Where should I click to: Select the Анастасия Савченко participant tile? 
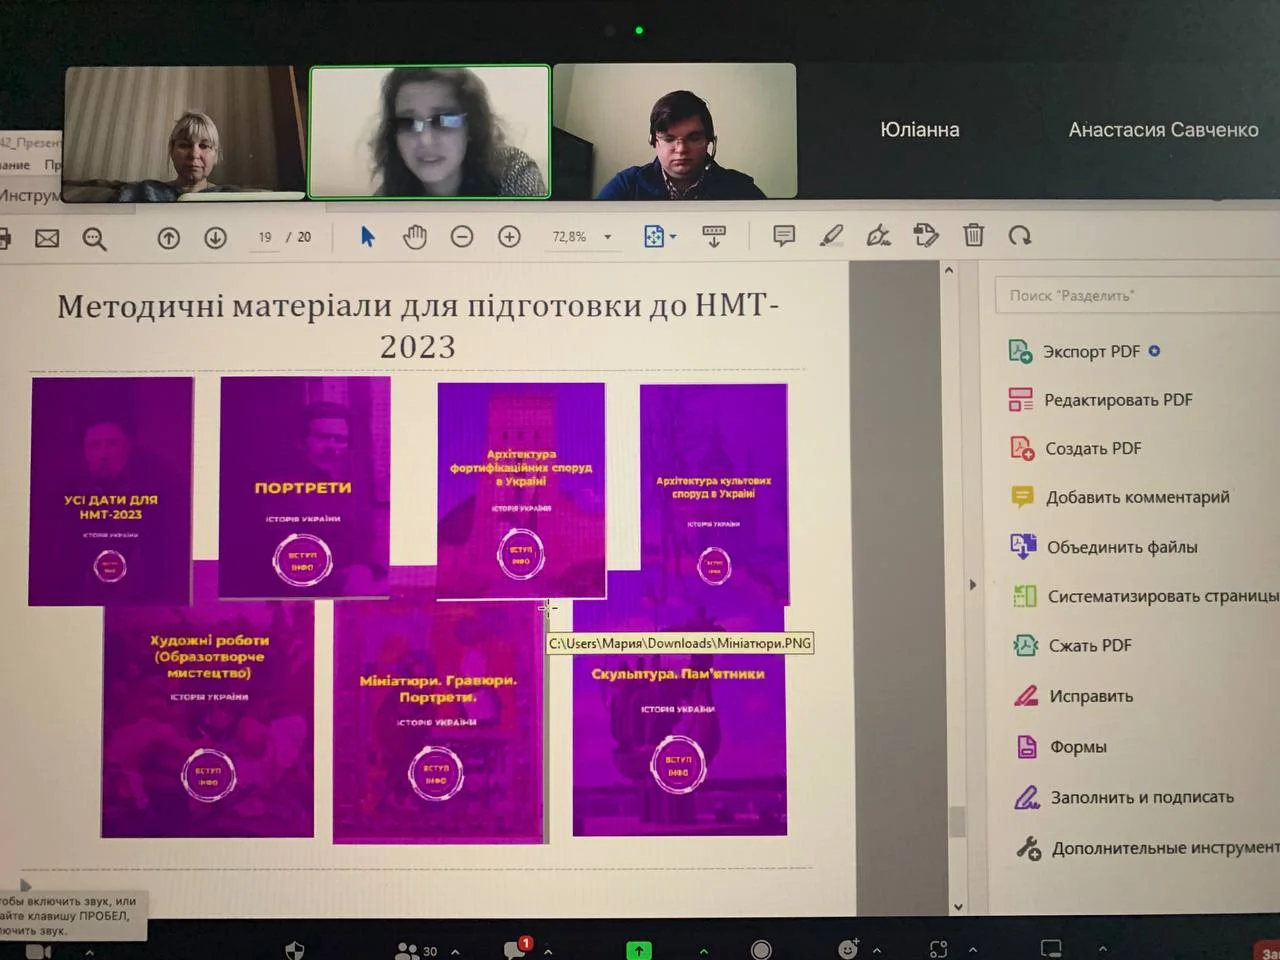tap(1163, 130)
